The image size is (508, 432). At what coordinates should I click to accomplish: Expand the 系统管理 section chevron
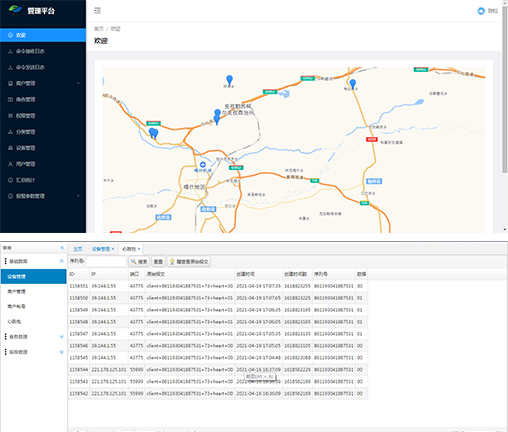(62, 352)
